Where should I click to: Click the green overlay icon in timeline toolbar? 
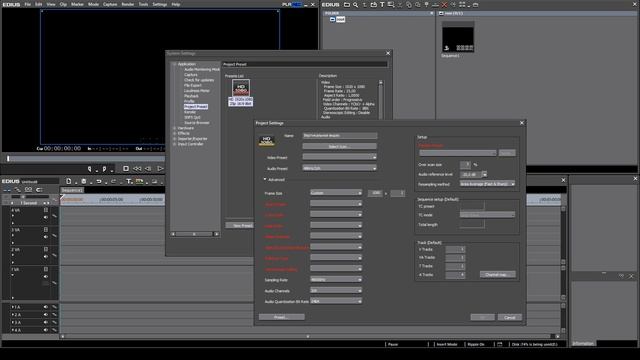click(x=140, y=181)
